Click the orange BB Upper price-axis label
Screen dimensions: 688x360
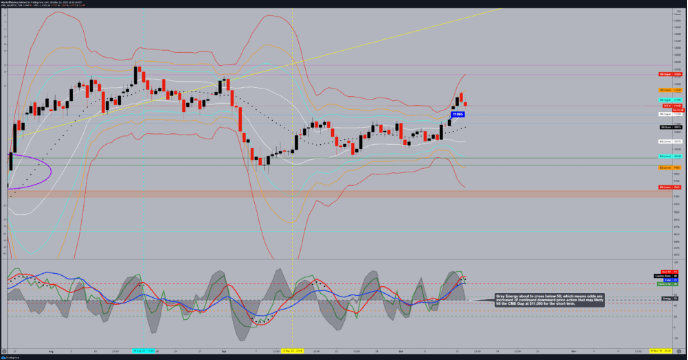coord(670,90)
